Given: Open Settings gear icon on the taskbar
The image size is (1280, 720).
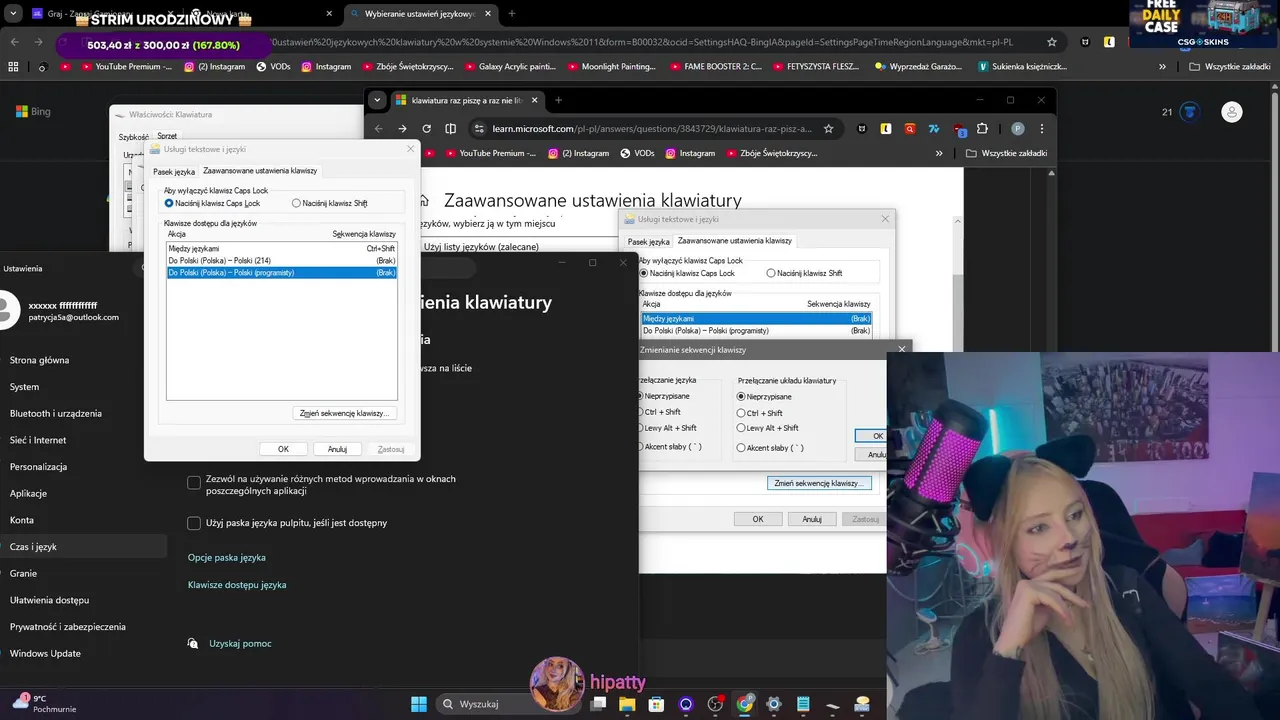Looking at the screenshot, I should pos(774,704).
